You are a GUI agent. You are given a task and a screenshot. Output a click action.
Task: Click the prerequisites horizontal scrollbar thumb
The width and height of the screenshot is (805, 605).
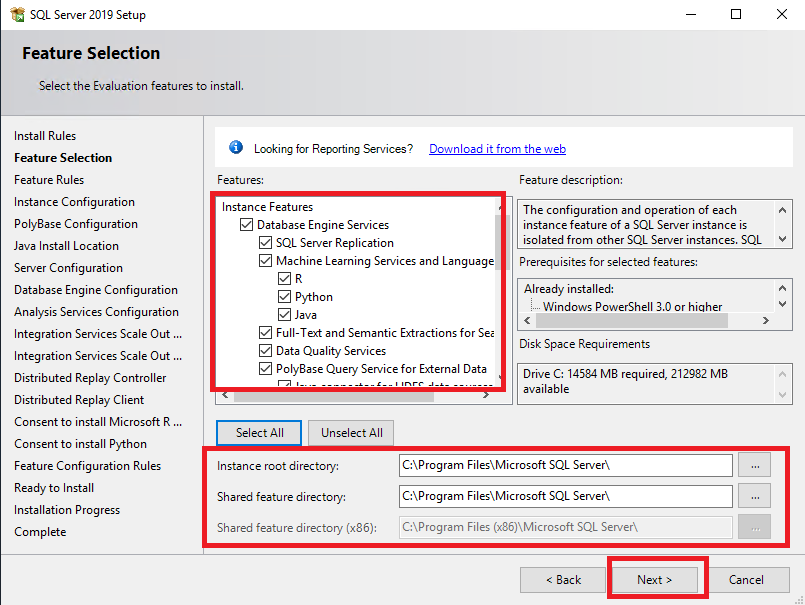[631, 320]
